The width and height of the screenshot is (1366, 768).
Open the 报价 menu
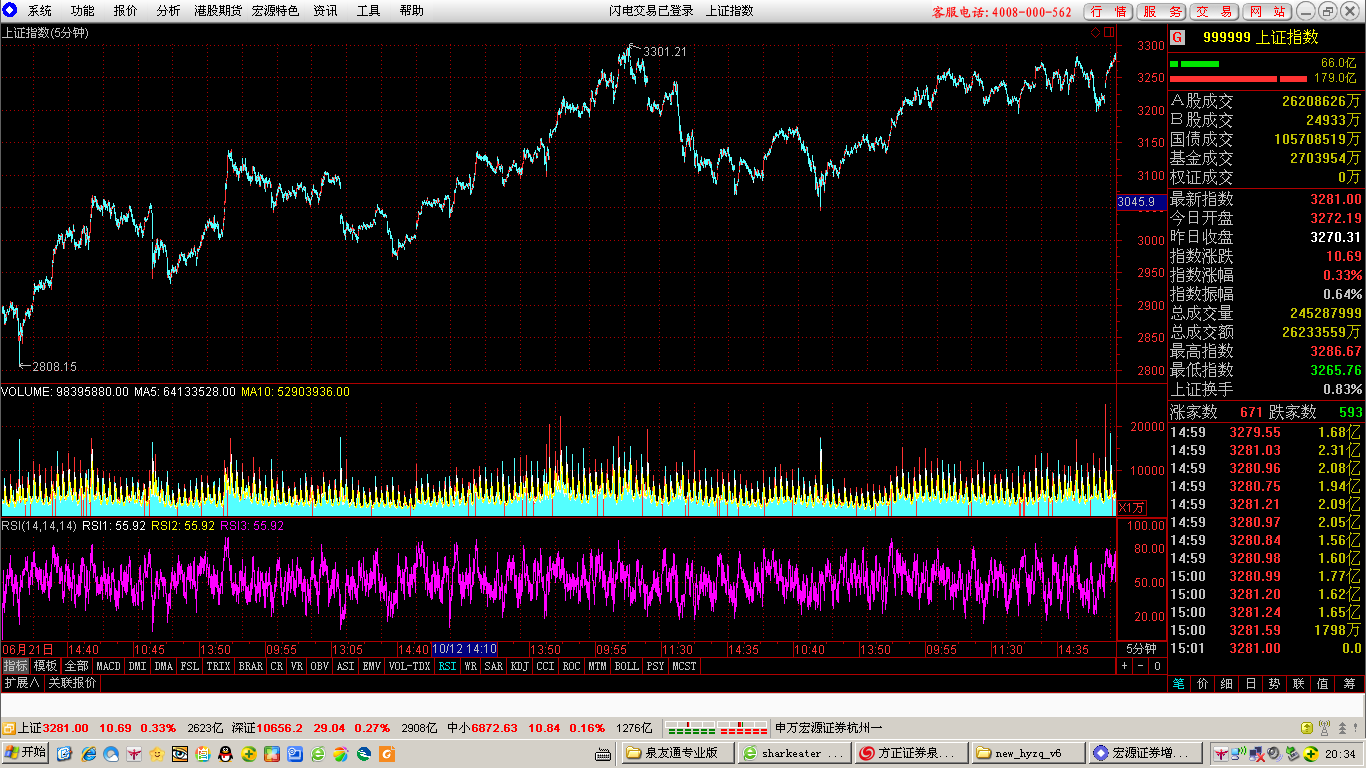pyautogui.click(x=126, y=11)
